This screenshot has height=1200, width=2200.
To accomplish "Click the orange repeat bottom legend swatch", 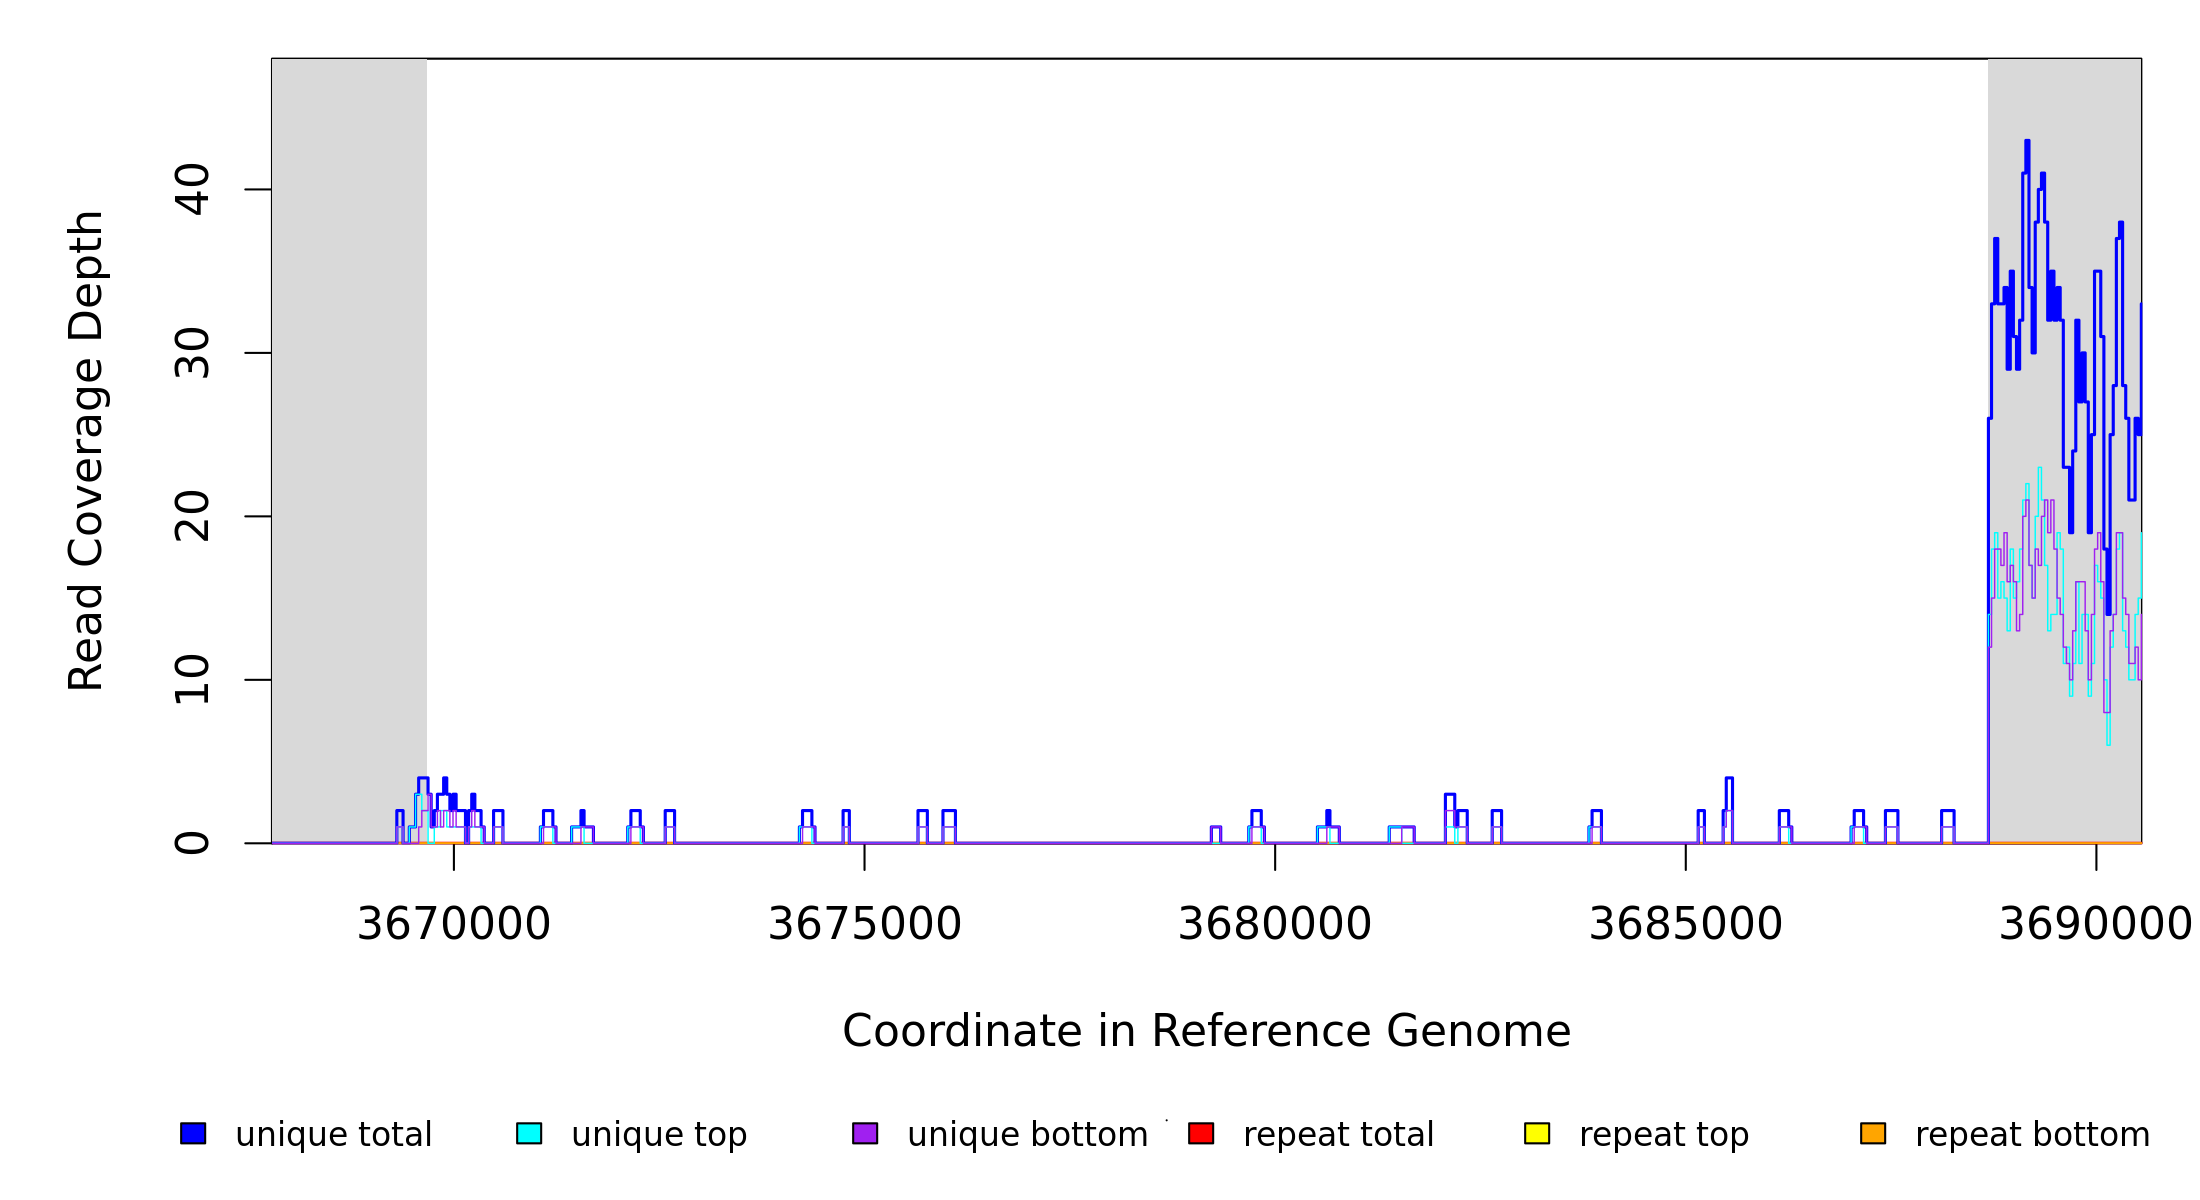I will (1873, 1133).
